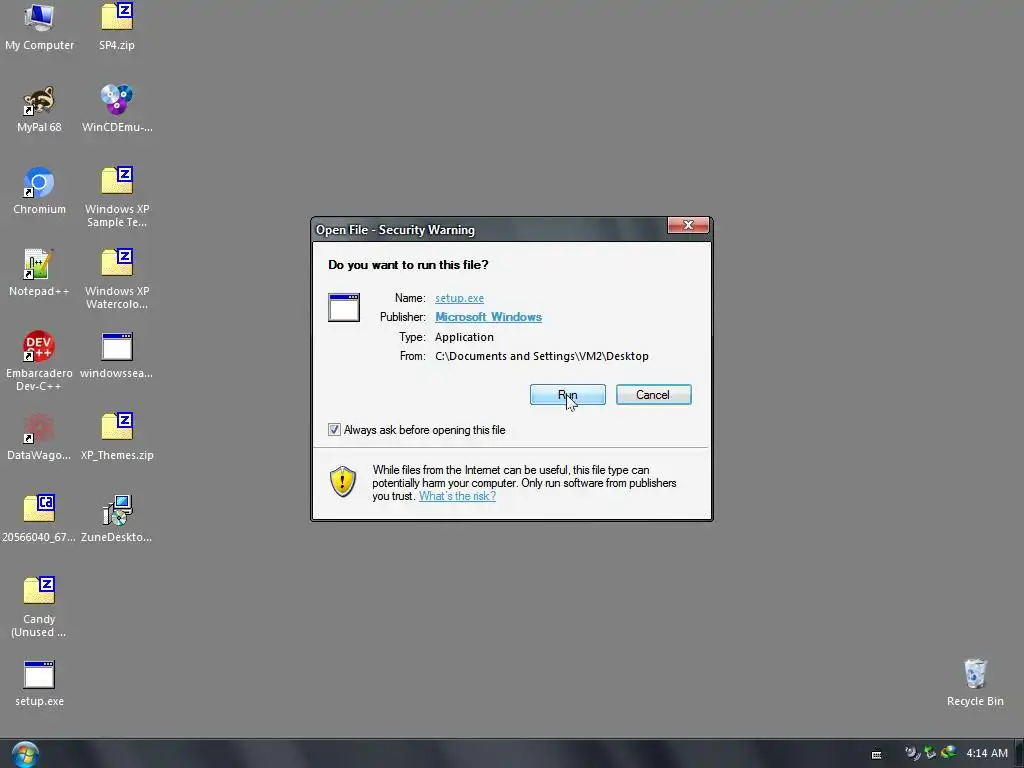View Microsoft Windows publisher details
The width and height of the screenshot is (1024, 768).
click(x=488, y=317)
